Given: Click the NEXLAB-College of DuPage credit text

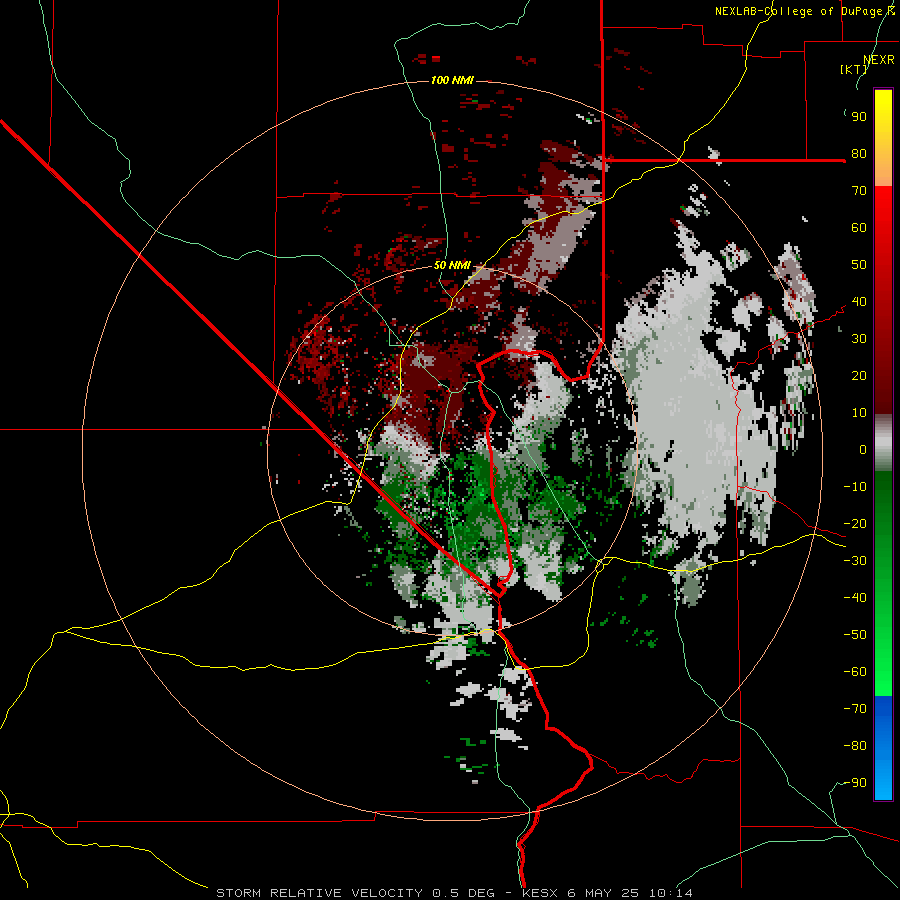Looking at the screenshot, I should (x=799, y=11).
